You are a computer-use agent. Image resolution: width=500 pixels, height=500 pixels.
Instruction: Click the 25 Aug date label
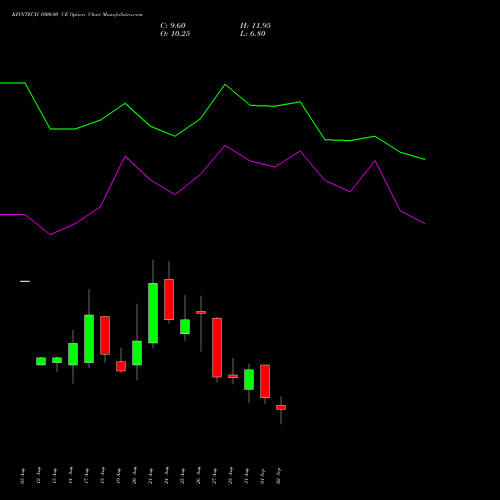[x=182, y=476]
